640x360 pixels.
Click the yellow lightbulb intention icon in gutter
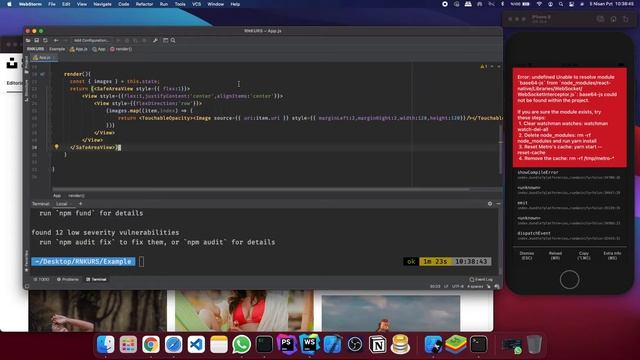tap(56, 147)
